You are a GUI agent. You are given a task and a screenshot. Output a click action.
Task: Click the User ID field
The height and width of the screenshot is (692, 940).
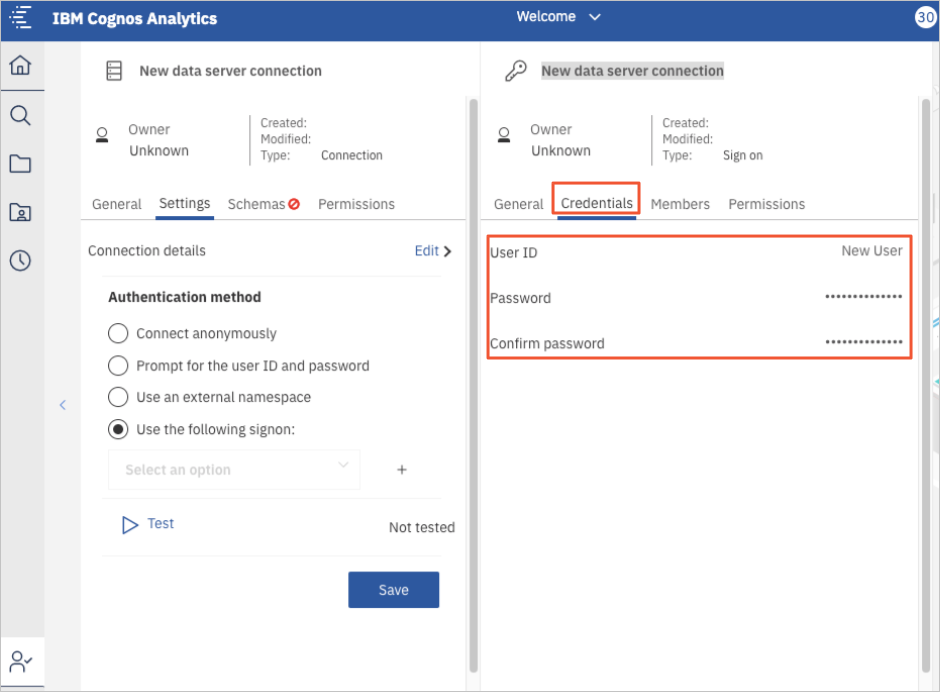(700, 252)
